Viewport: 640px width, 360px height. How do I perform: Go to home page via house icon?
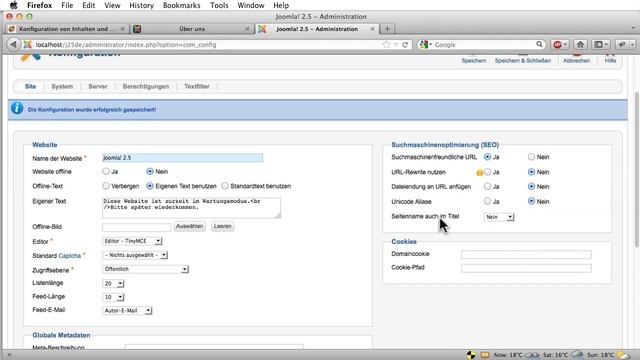580,44
